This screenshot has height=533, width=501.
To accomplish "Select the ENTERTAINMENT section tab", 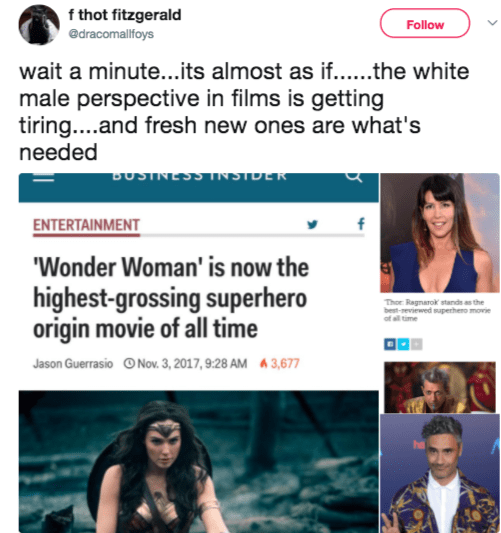I will click(x=86, y=226).
